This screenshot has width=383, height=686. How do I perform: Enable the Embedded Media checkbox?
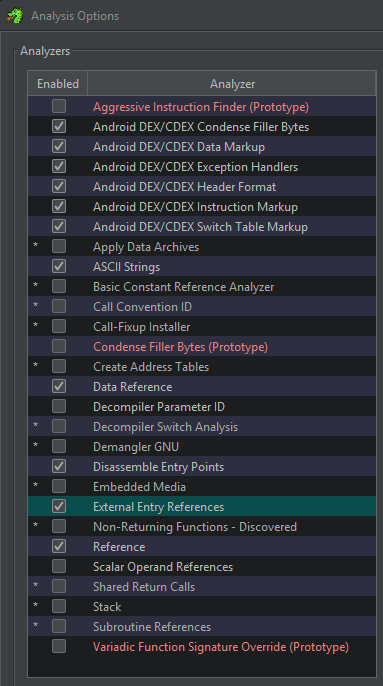59,486
